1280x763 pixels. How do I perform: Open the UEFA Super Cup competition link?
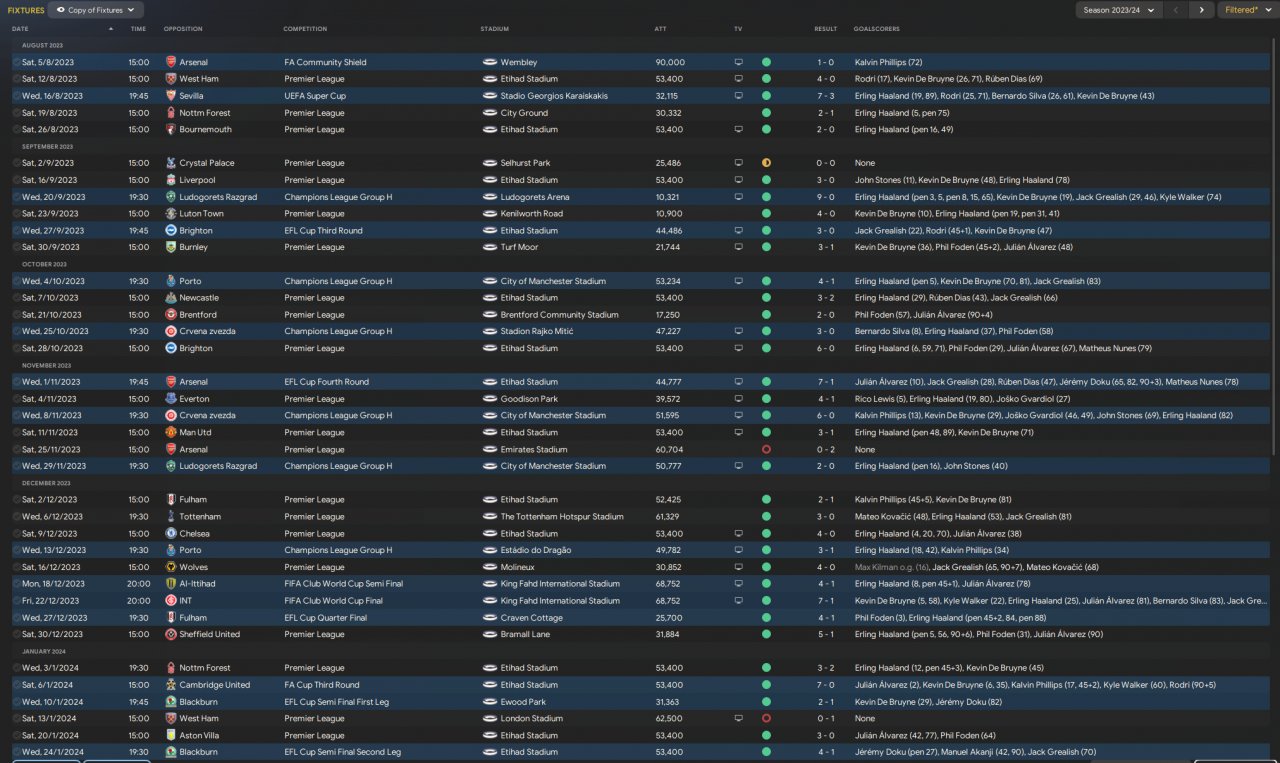pyautogui.click(x=314, y=96)
